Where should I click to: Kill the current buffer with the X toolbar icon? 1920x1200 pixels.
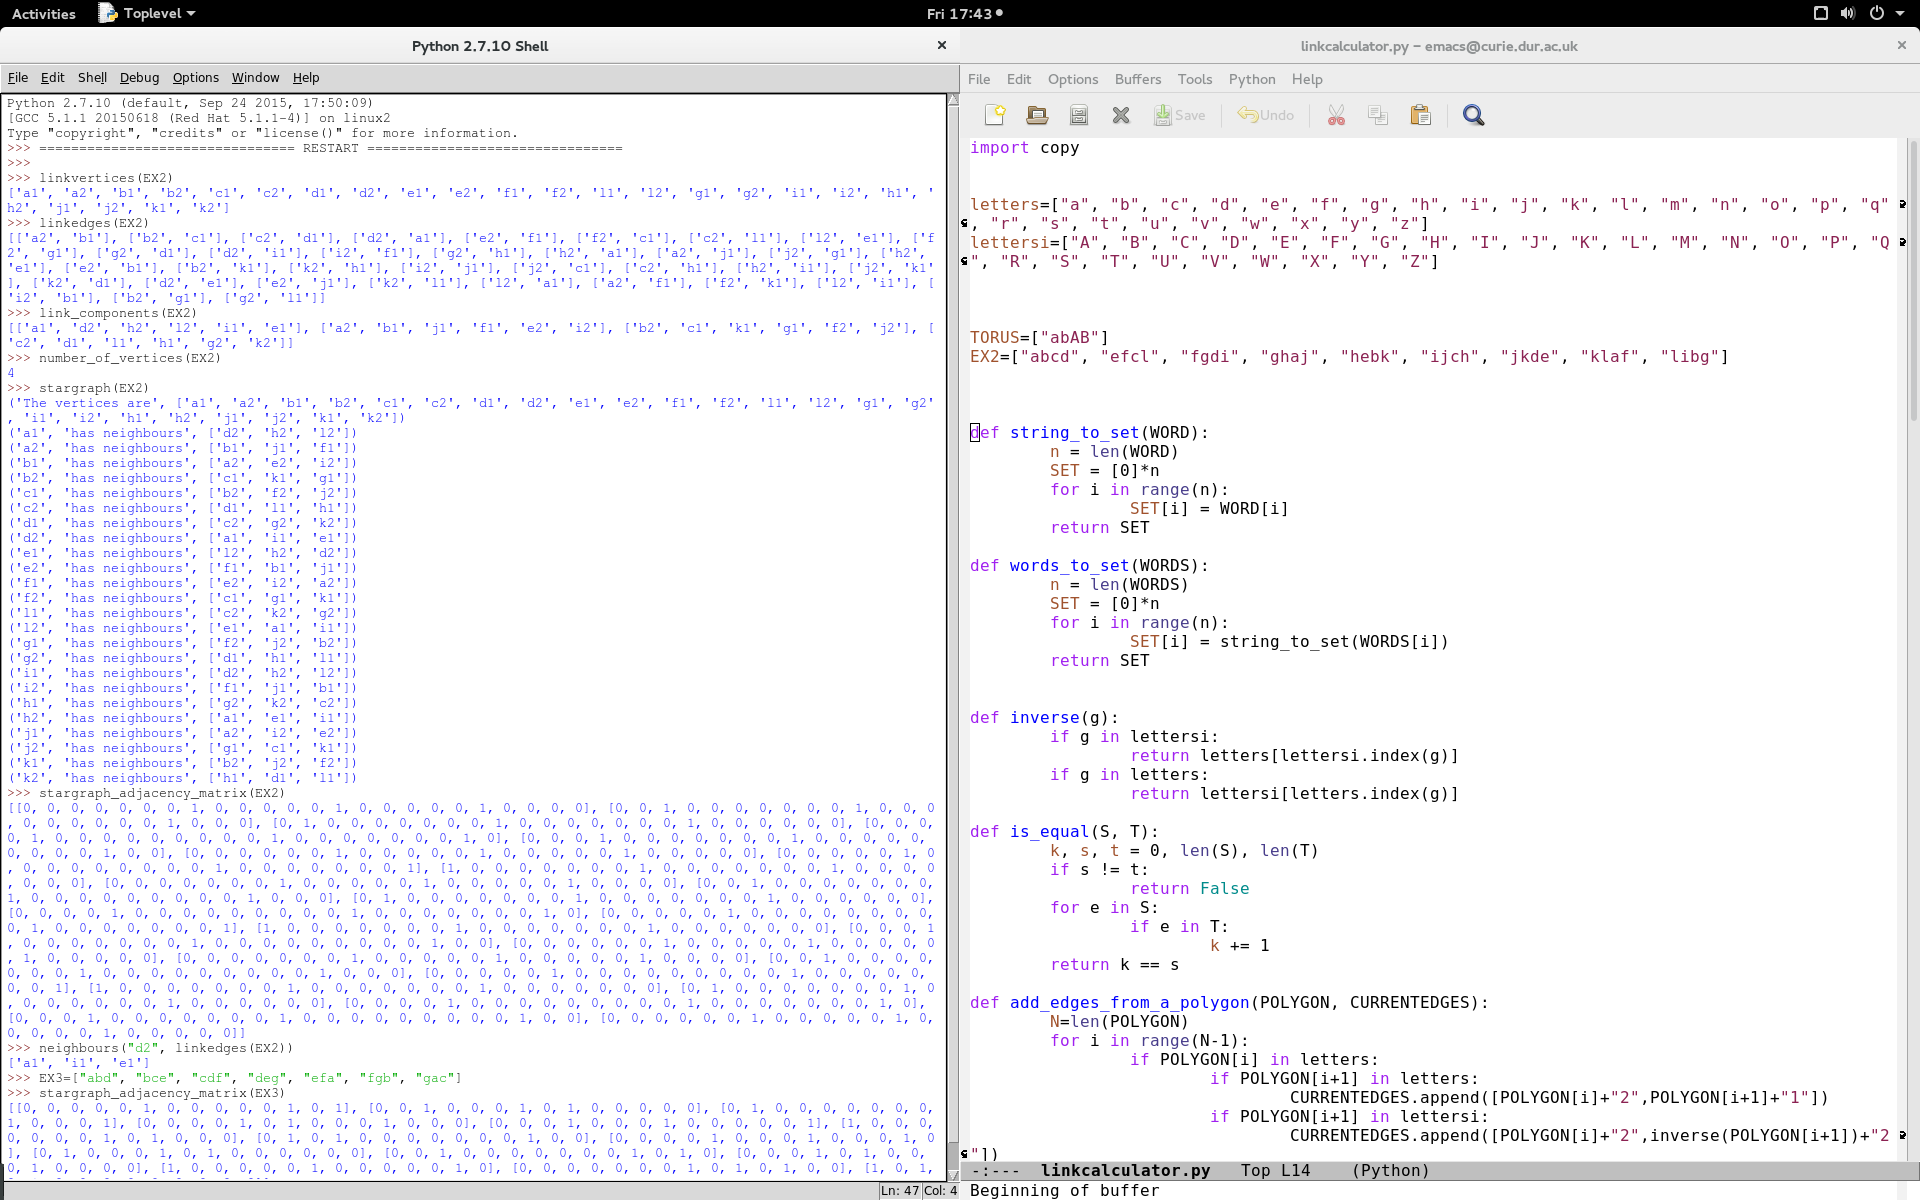[x=1121, y=115]
